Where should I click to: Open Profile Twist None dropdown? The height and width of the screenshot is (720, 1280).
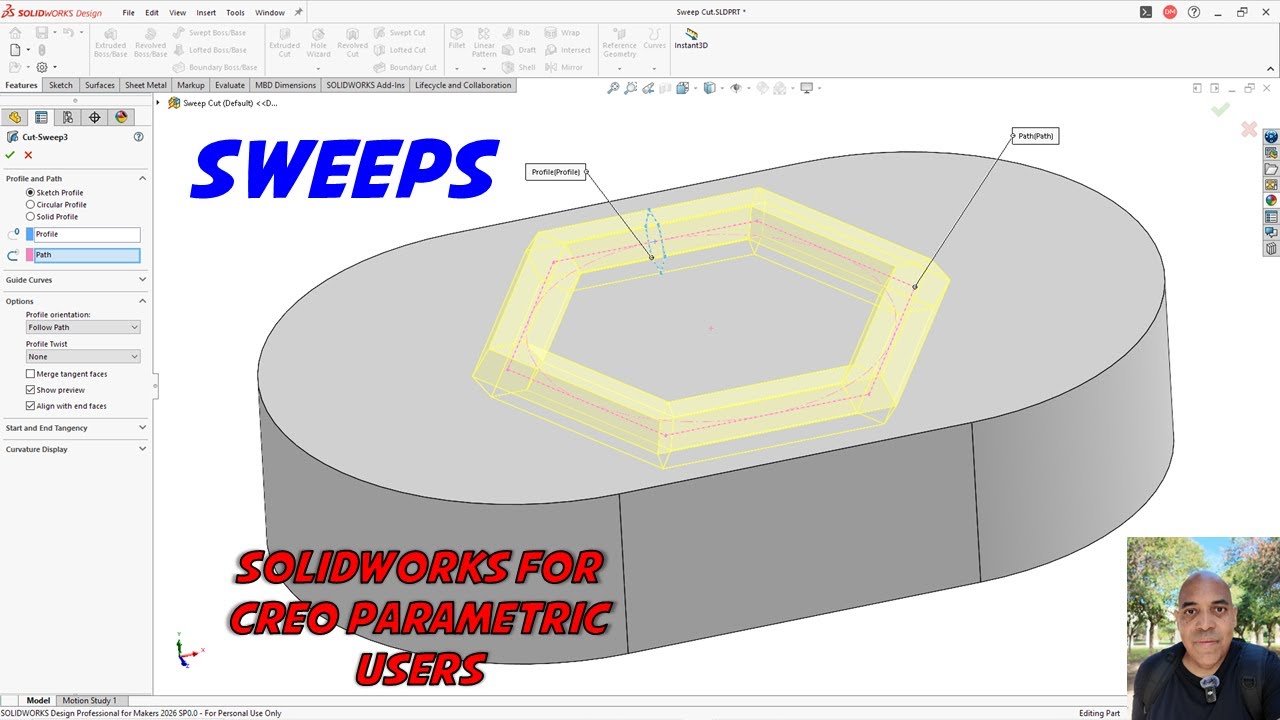(83, 356)
